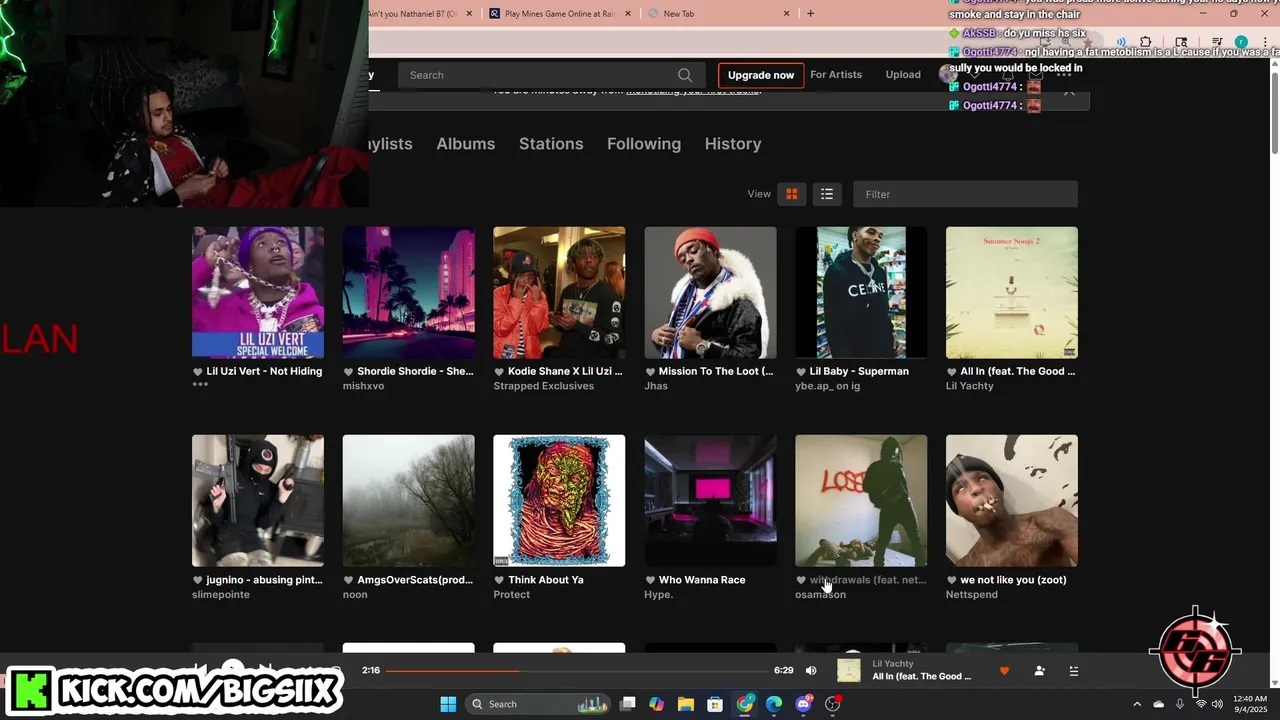Open the For Artists link
The image size is (1280, 720).
[836, 75]
